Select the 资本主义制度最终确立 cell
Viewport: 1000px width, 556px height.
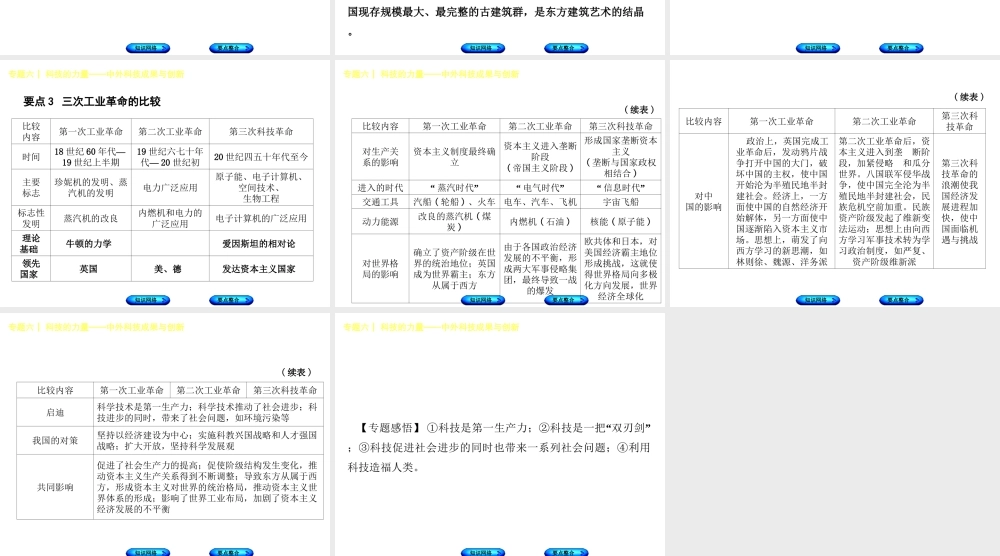pyautogui.click(x=454, y=157)
